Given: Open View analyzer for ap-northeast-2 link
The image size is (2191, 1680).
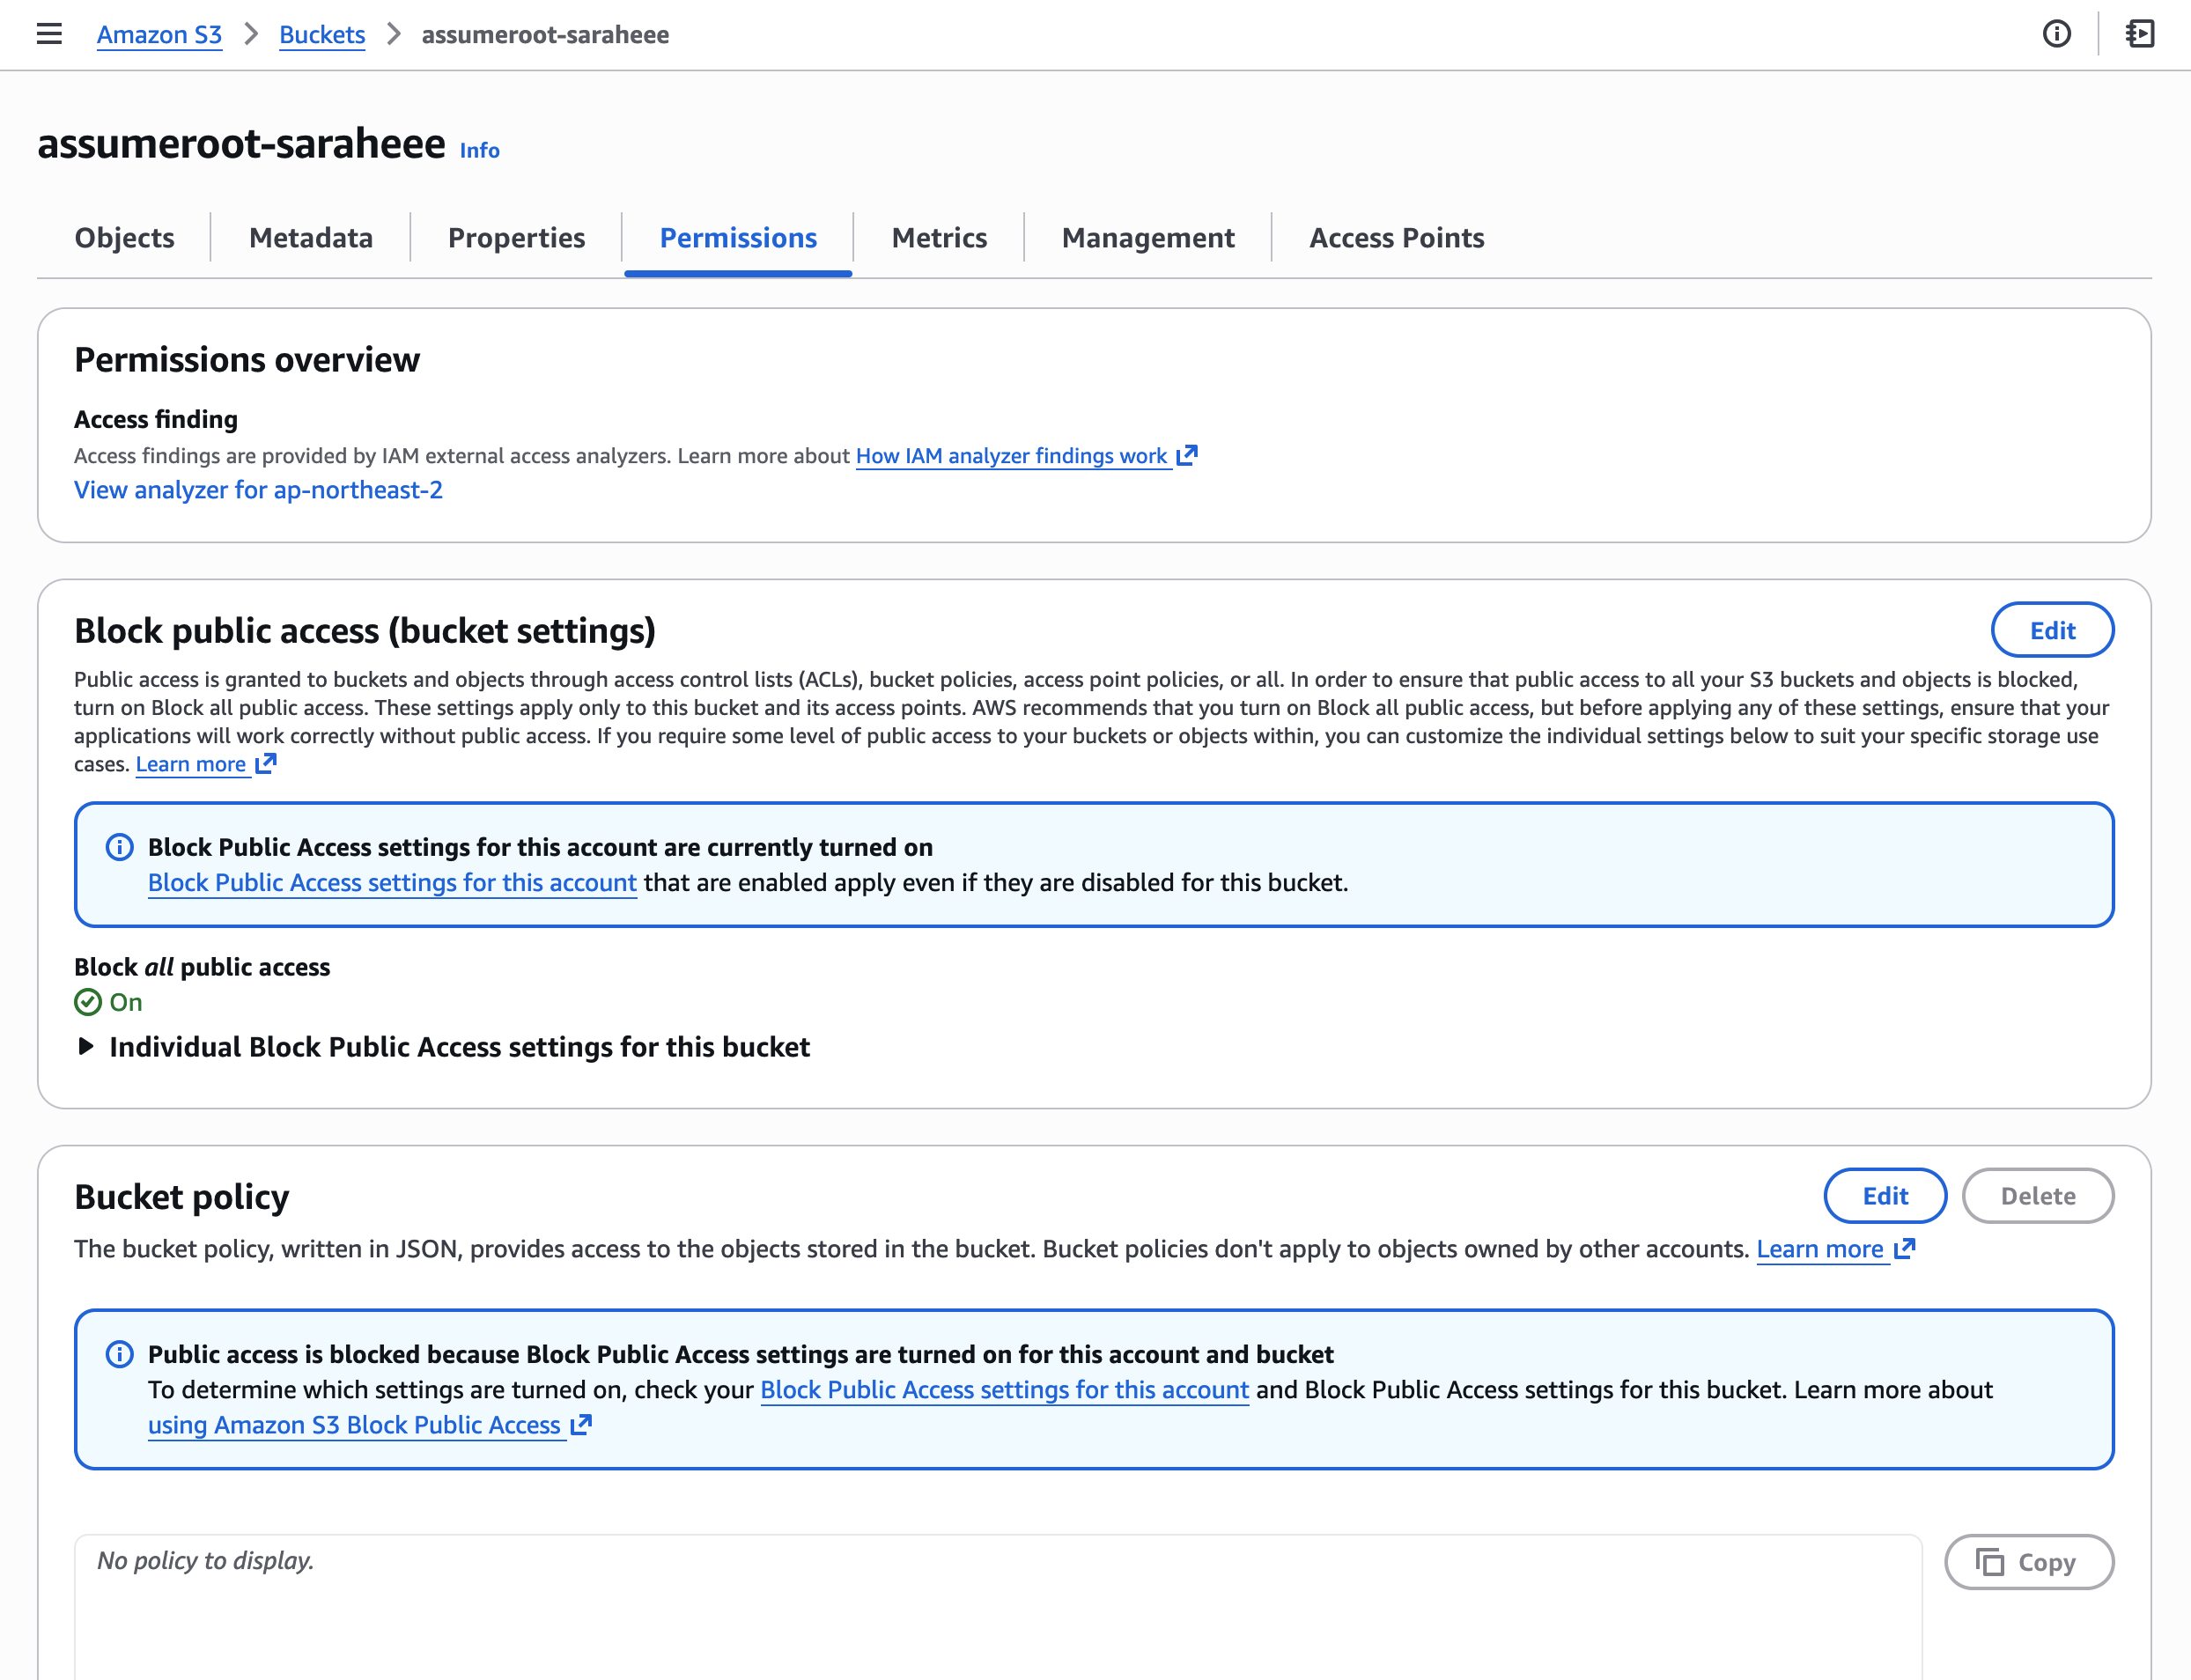Looking at the screenshot, I should (258, 490).
